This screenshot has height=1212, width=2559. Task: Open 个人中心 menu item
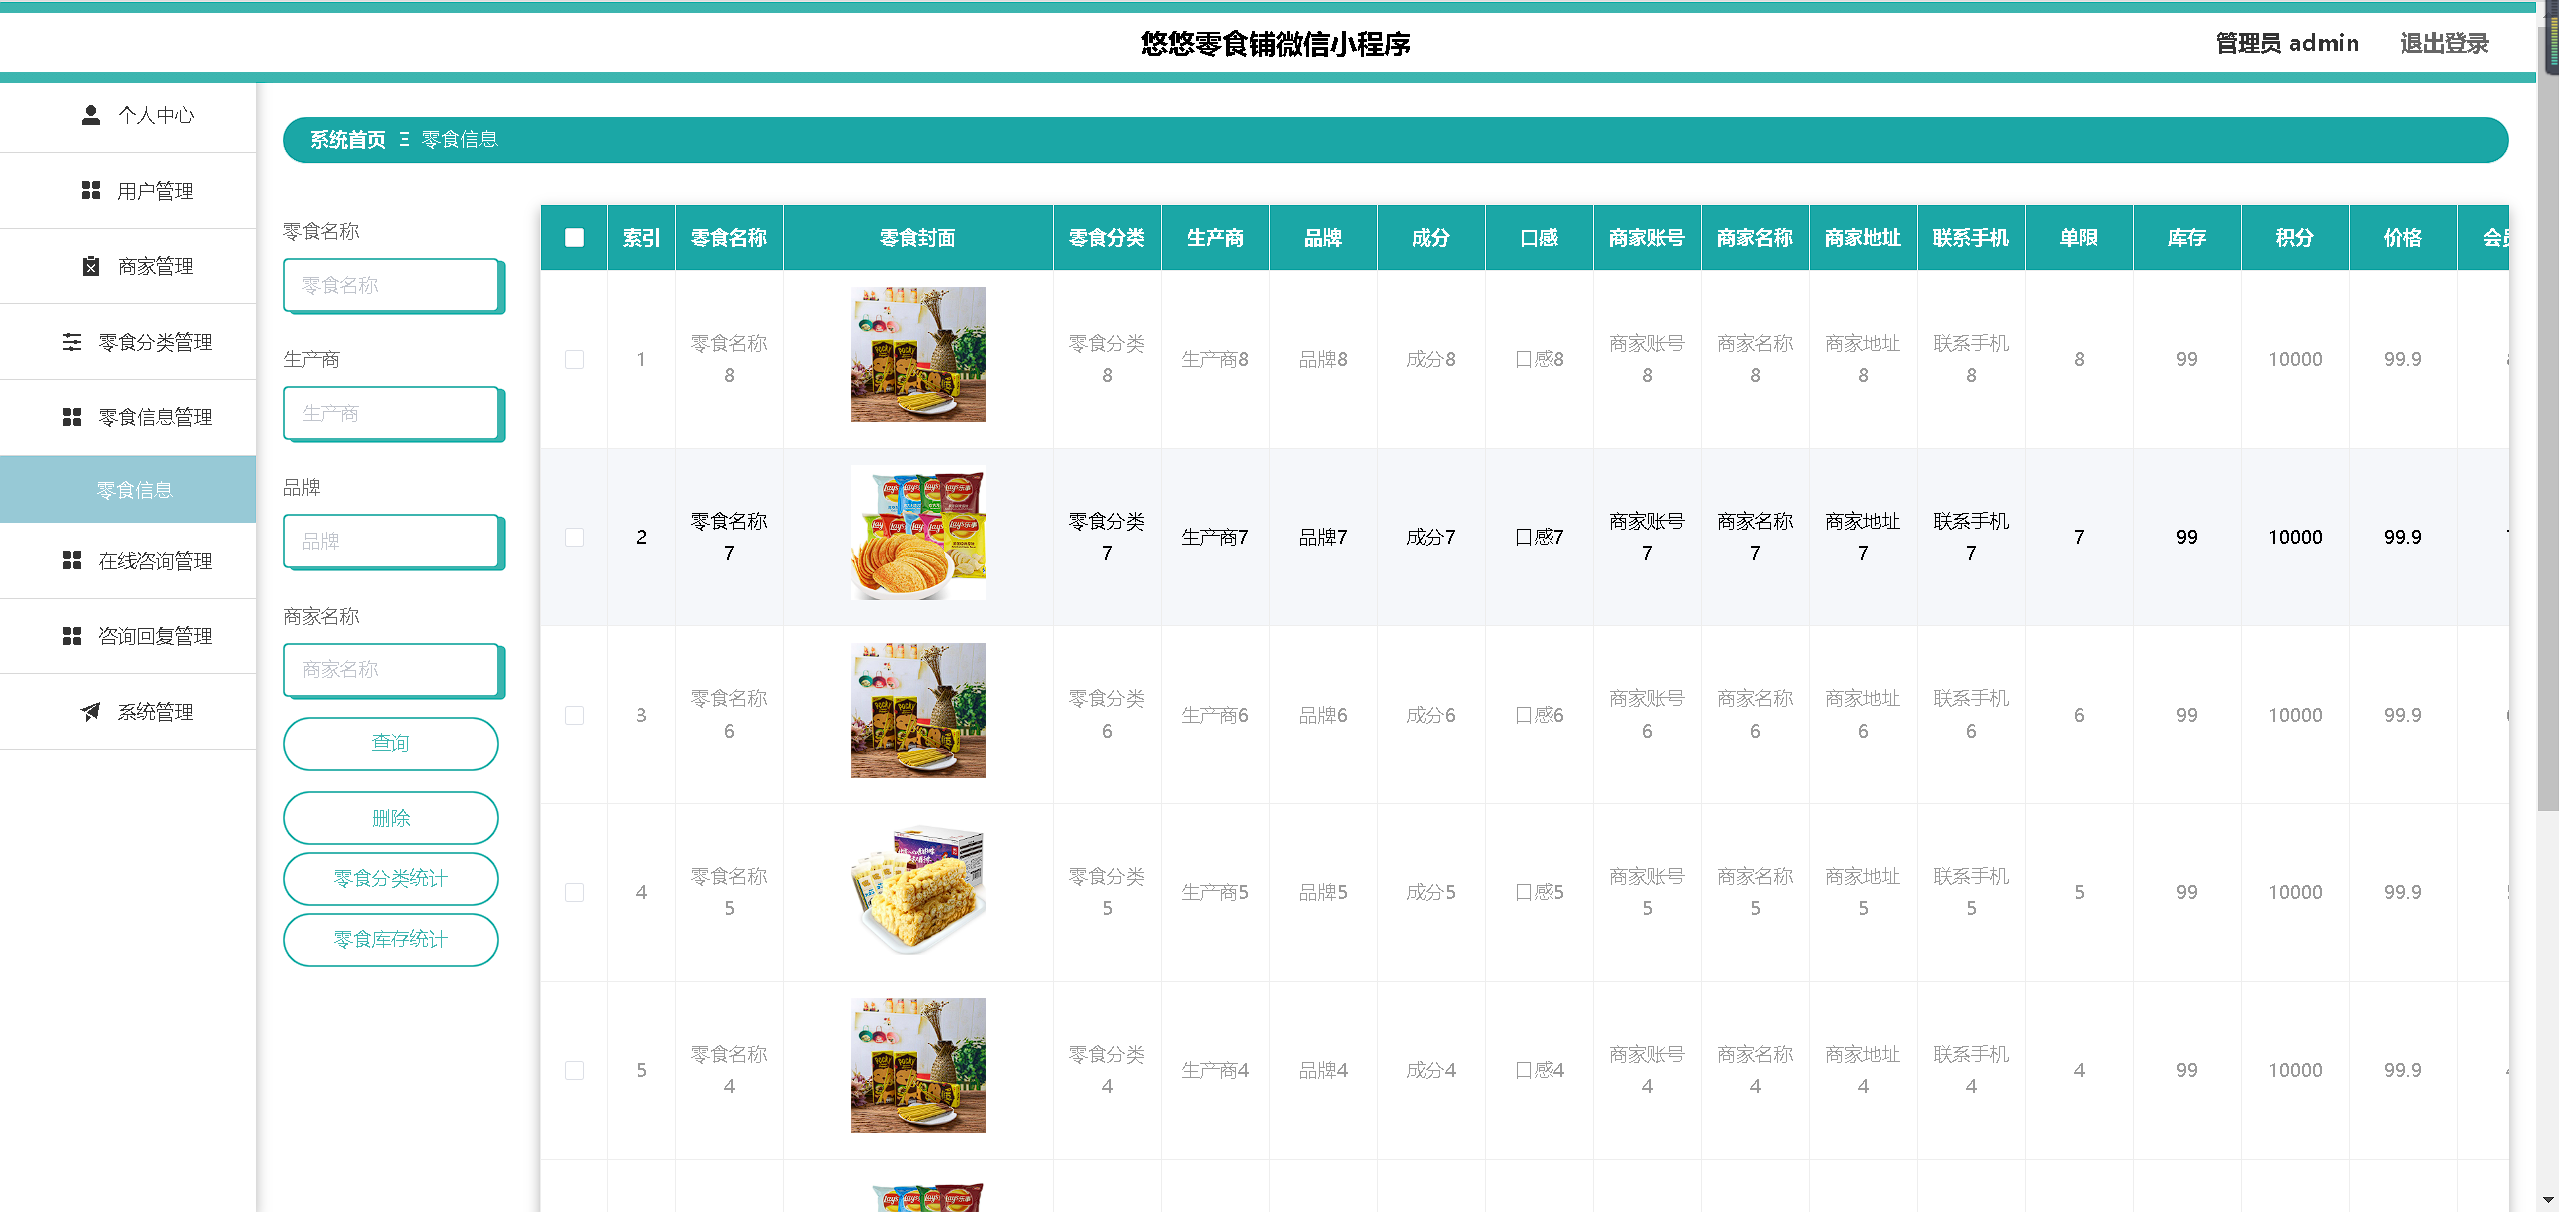(128, 115)
